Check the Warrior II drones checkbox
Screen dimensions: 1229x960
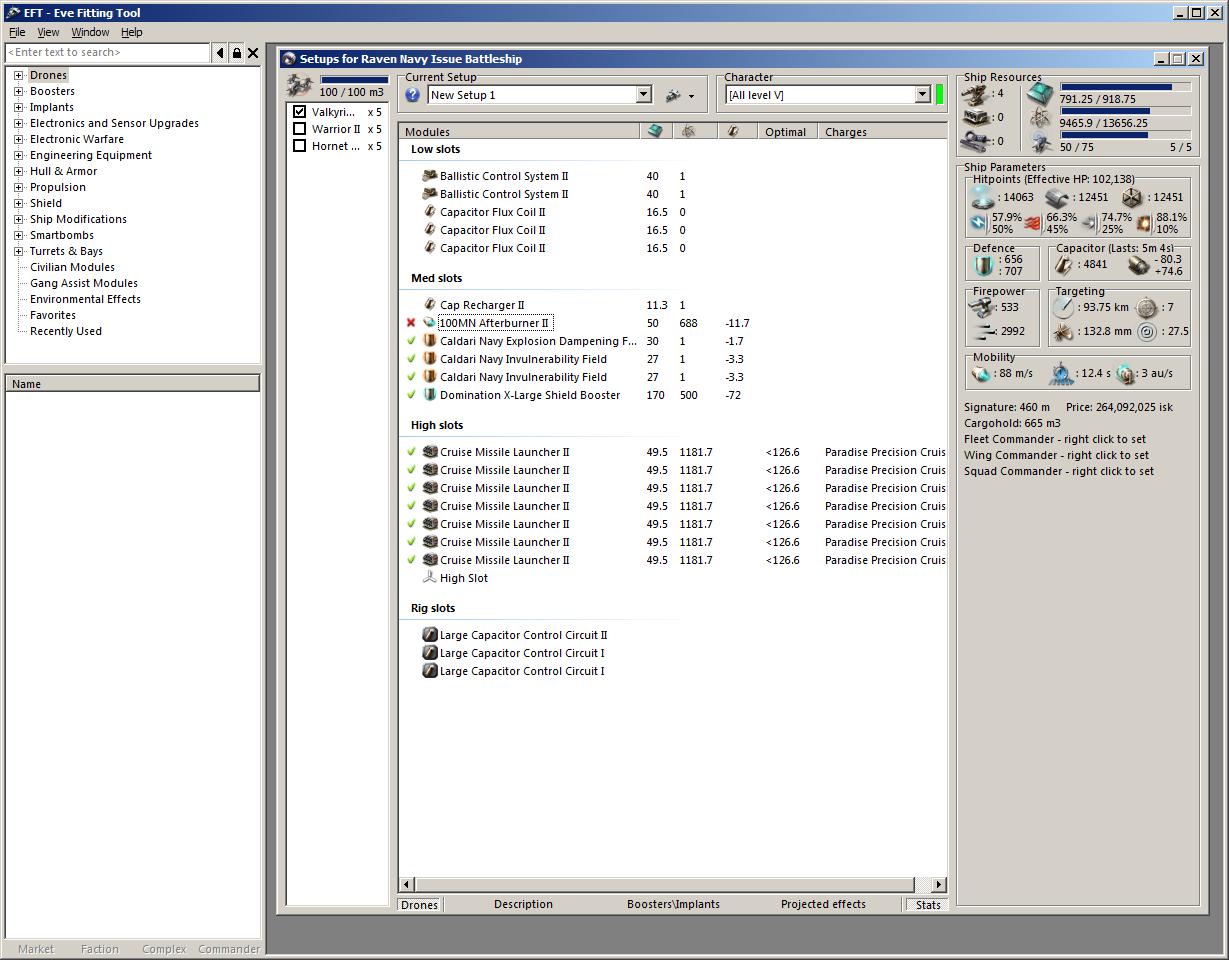[x=299, y=129]
